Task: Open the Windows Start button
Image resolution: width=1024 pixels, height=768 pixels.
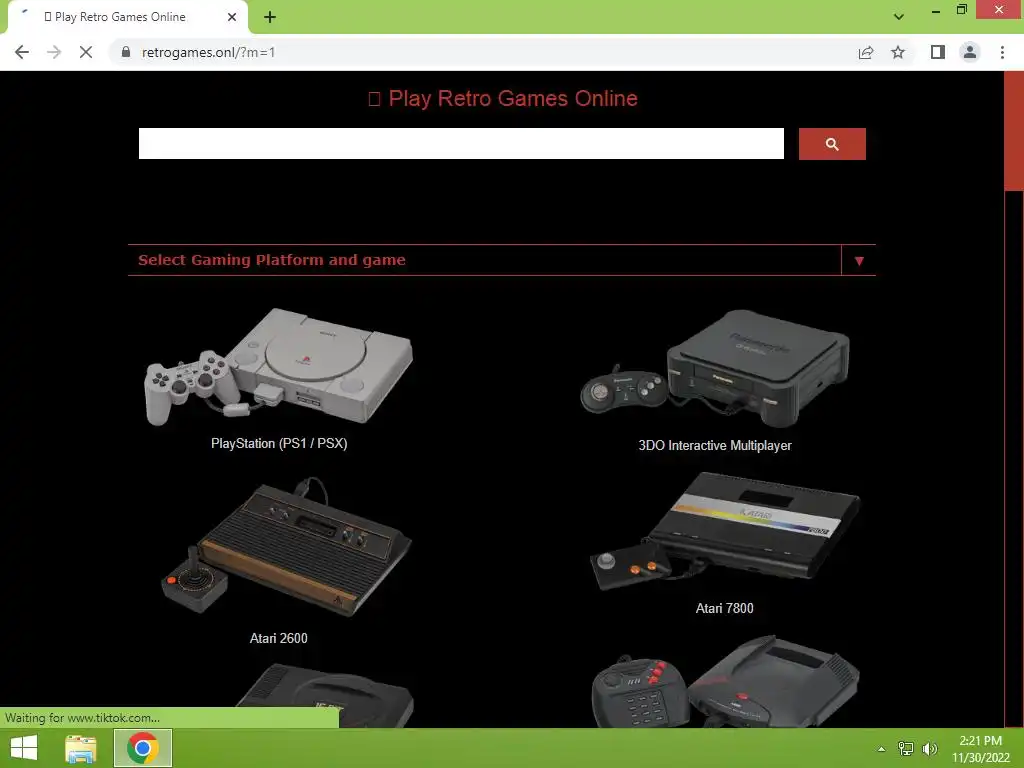Action: (x=24, y=748)
